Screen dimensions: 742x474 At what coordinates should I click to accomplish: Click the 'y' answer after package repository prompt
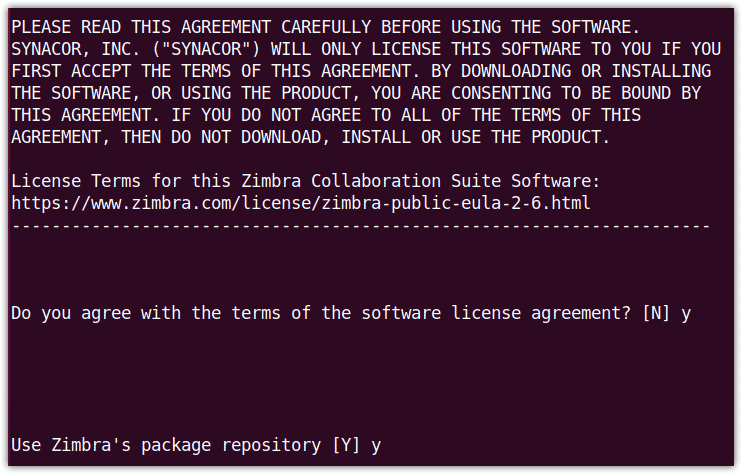(376, 446)
